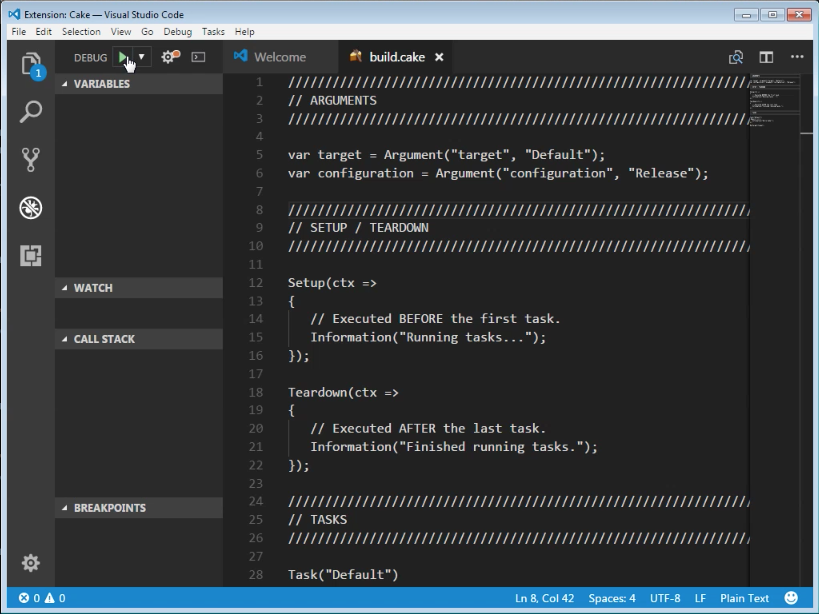Click the "Setup(ctx =>" line
Image resolution: width=819 pixels, height=614 pixels.
[332, 283]
